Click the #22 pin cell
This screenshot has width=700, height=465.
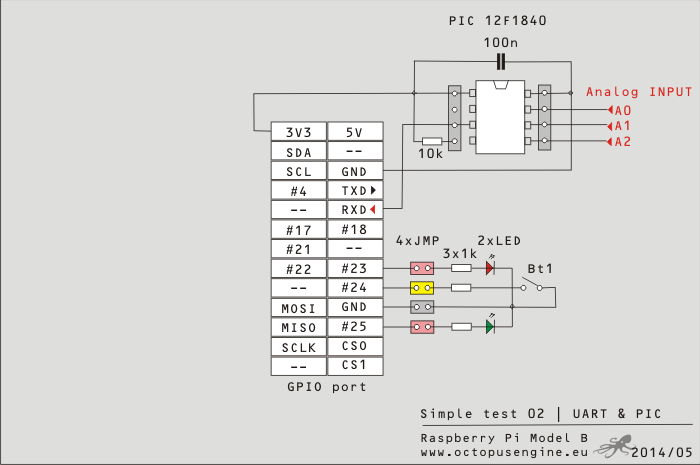pos(299,269)
